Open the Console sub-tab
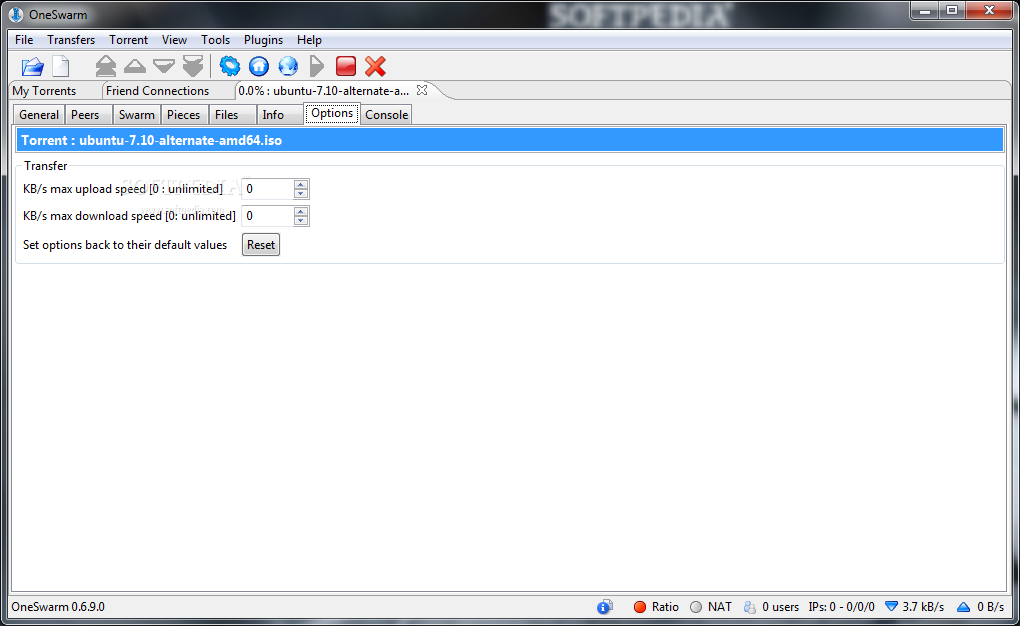The image size is (1020, 626). click(386, 115)
